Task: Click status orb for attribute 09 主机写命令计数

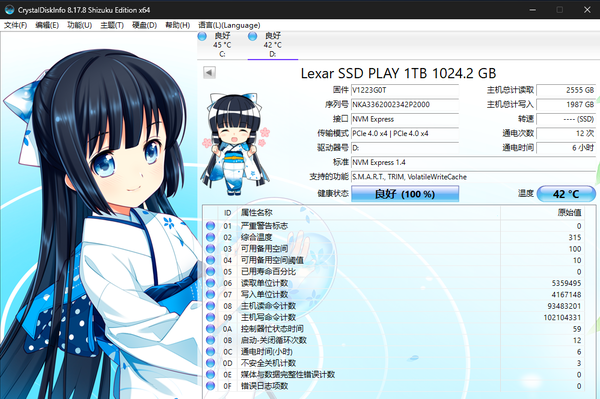Action: (210, 317)
